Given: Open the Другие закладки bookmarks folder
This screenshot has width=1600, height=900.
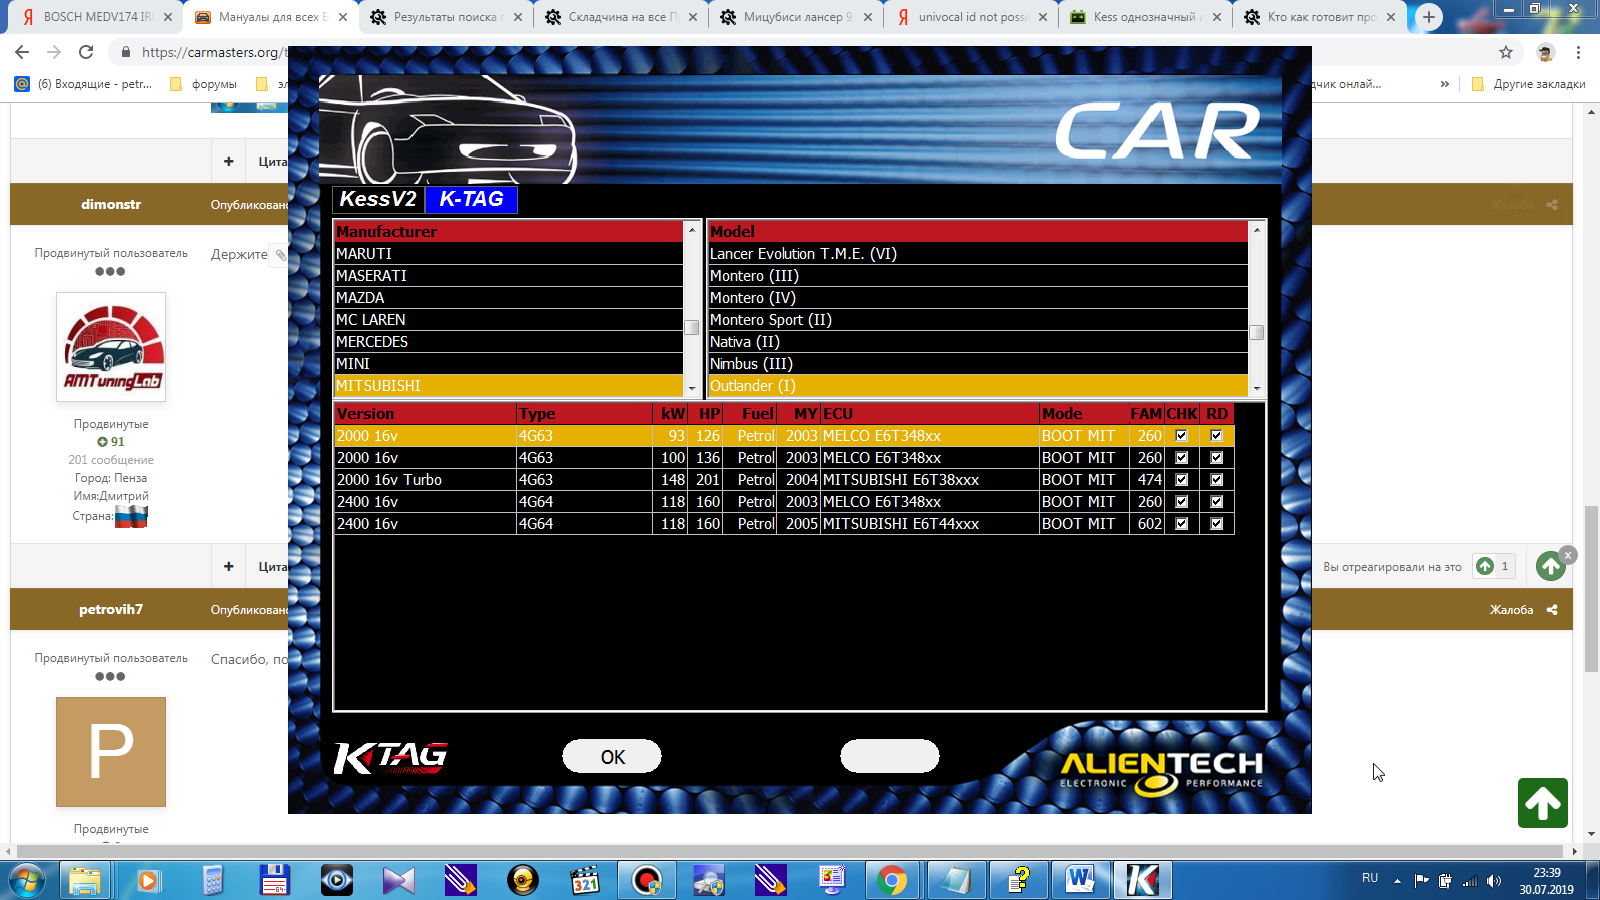Looking at the screenshot, I should [1529, 84].
